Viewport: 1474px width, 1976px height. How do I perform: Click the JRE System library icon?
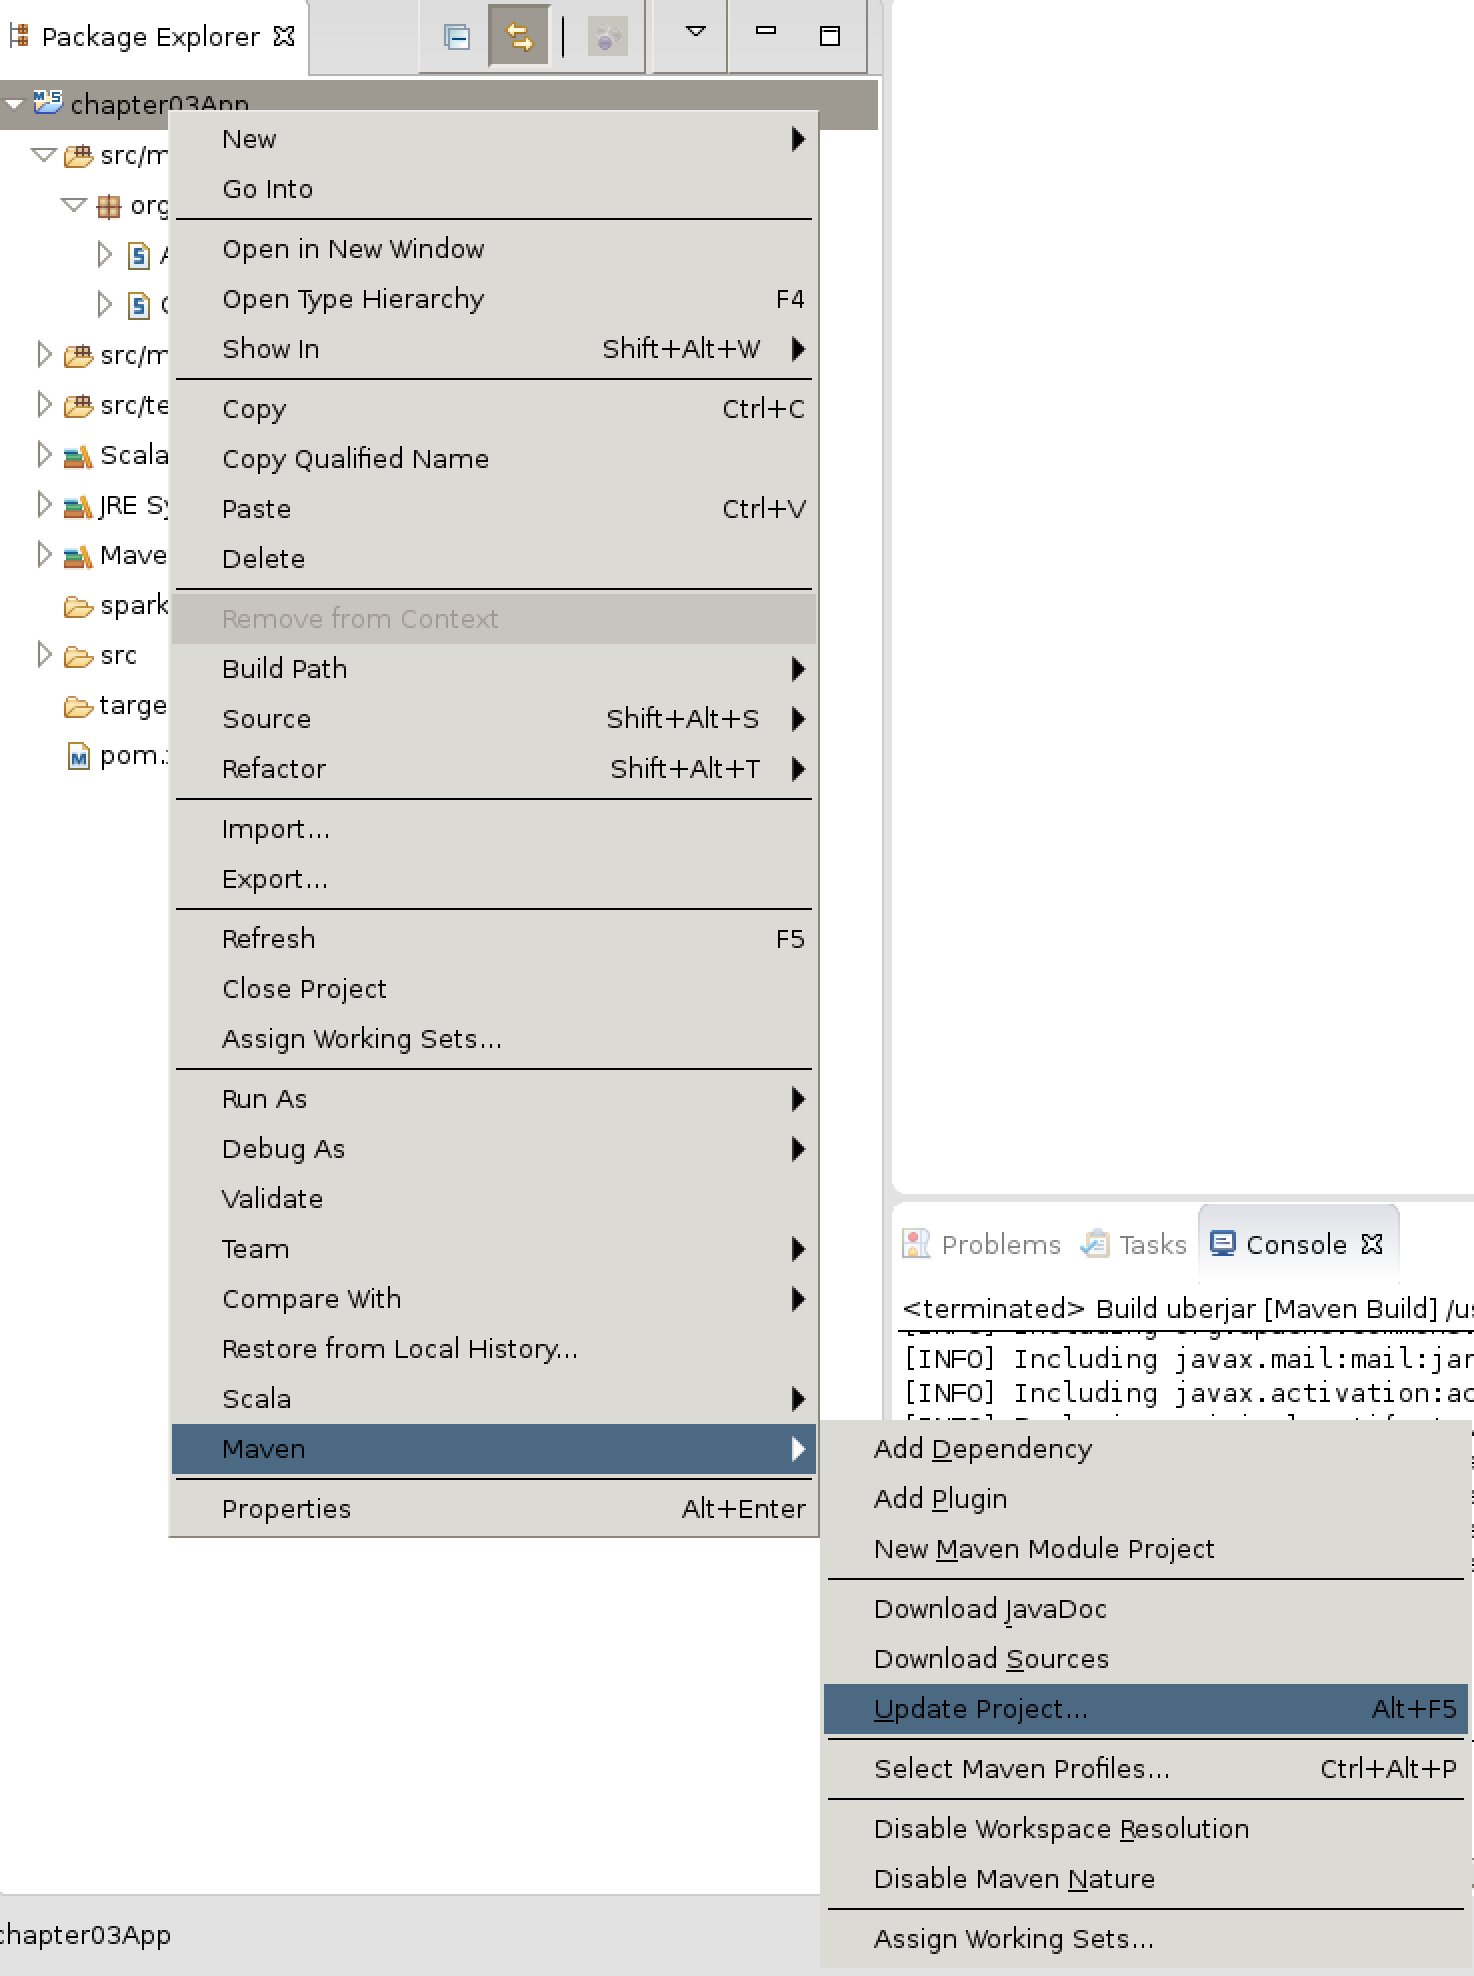tap(78, 506)
